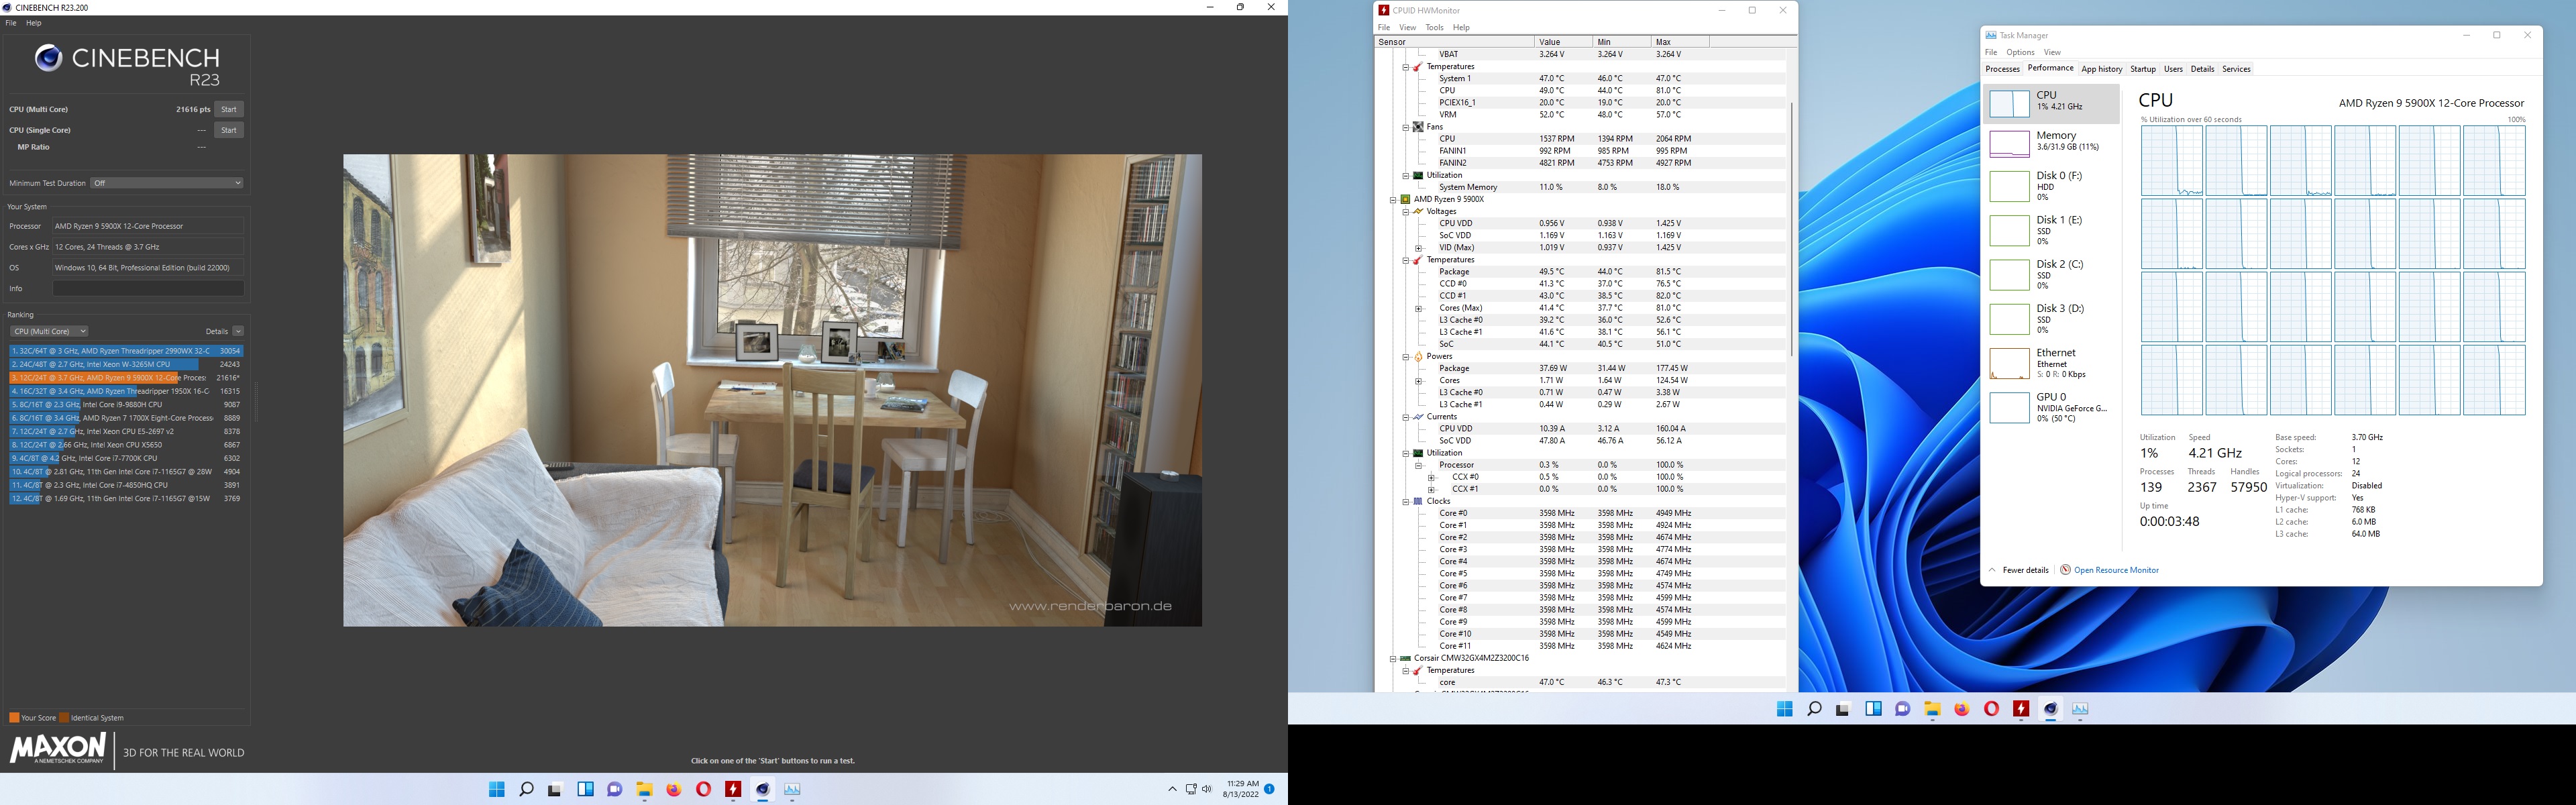Open the Cinebench File menu
The width and height of the screenshot is (2576, 805).
(x=11, y=22)
